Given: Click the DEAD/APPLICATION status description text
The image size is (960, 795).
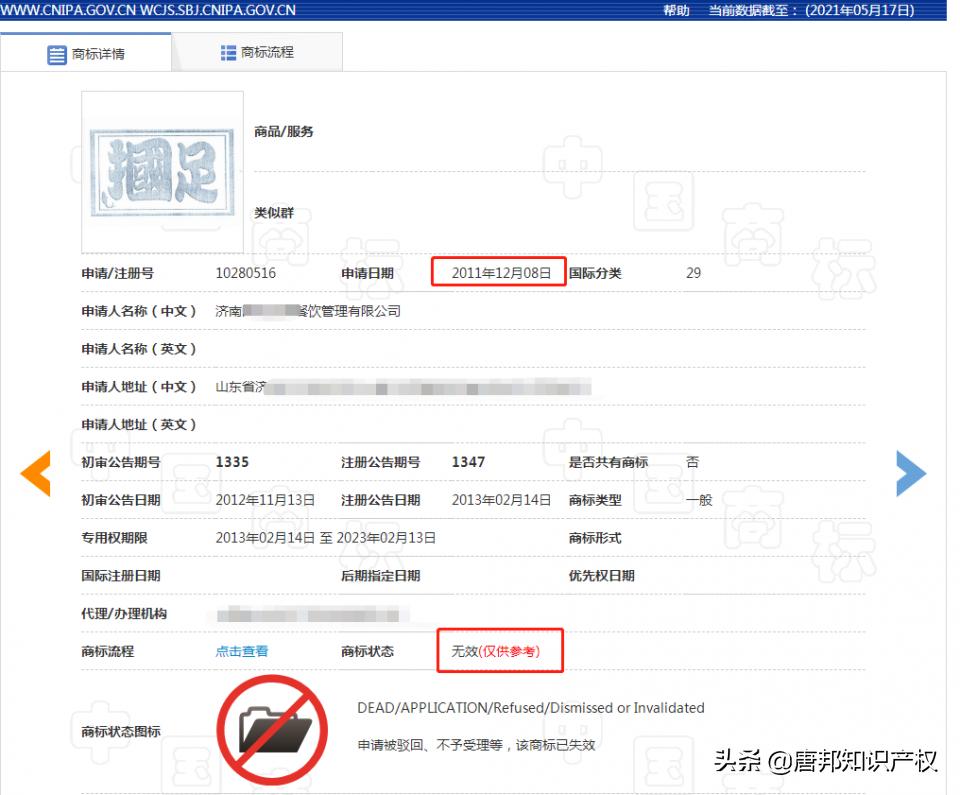Looking at the screenshot, I should 530,707.
